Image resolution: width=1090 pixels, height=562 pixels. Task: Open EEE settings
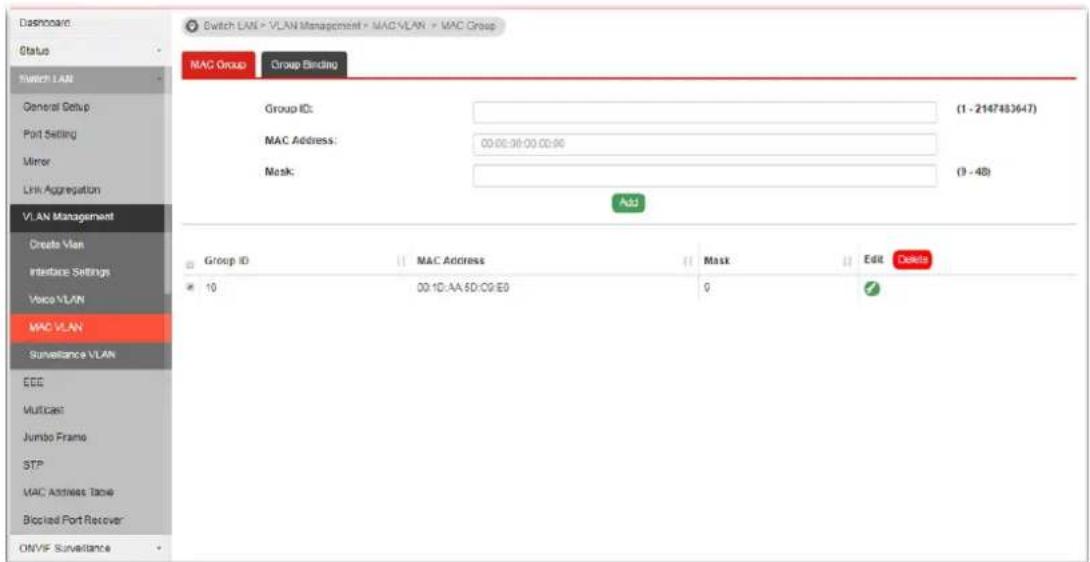pos(33,382)
